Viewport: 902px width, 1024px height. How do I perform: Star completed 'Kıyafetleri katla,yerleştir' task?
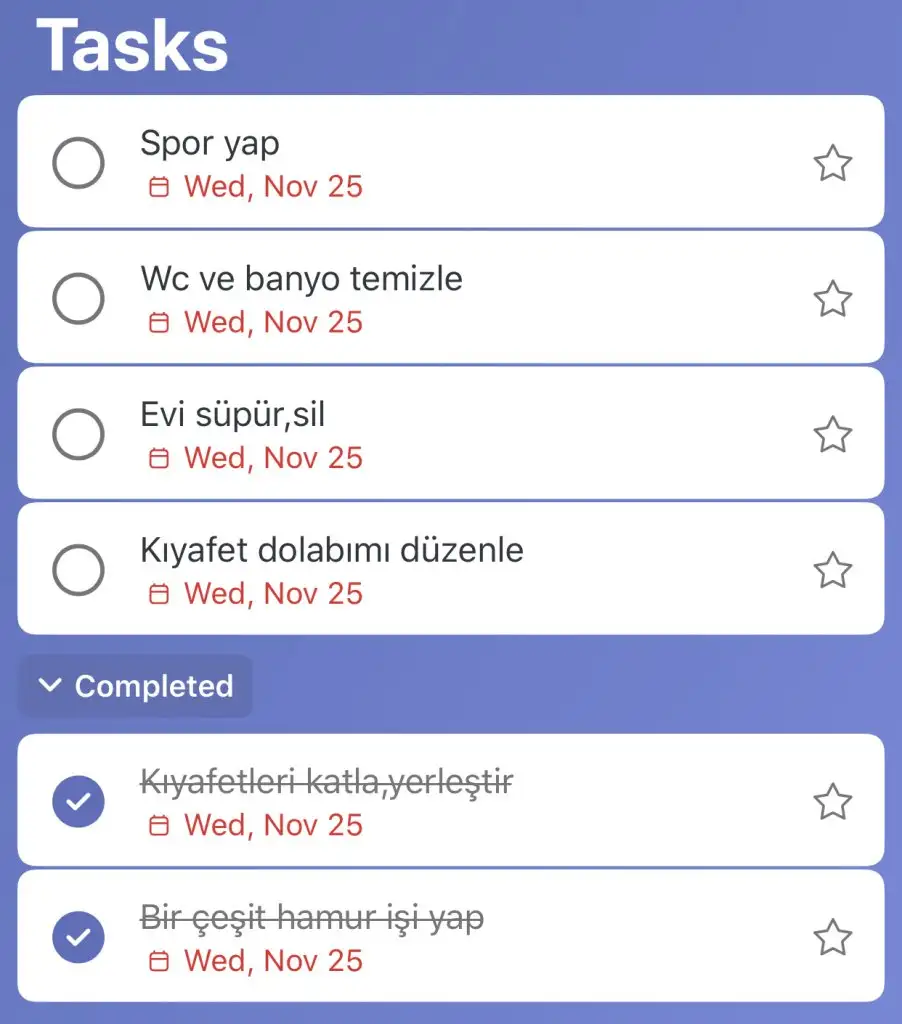832,802
